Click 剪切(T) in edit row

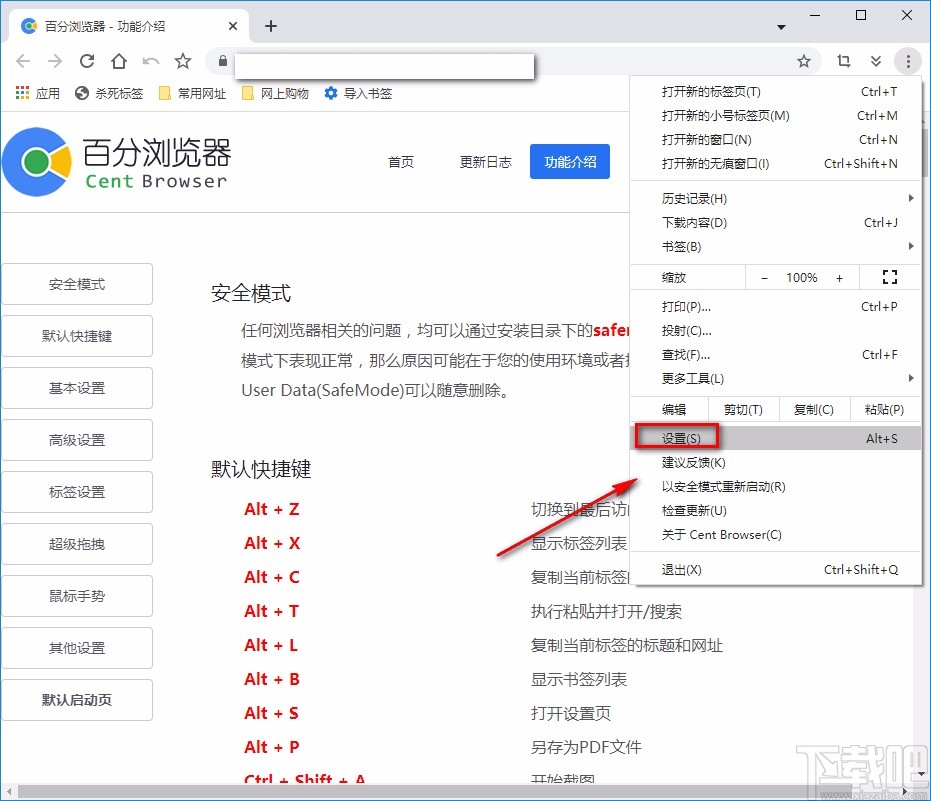743,409
